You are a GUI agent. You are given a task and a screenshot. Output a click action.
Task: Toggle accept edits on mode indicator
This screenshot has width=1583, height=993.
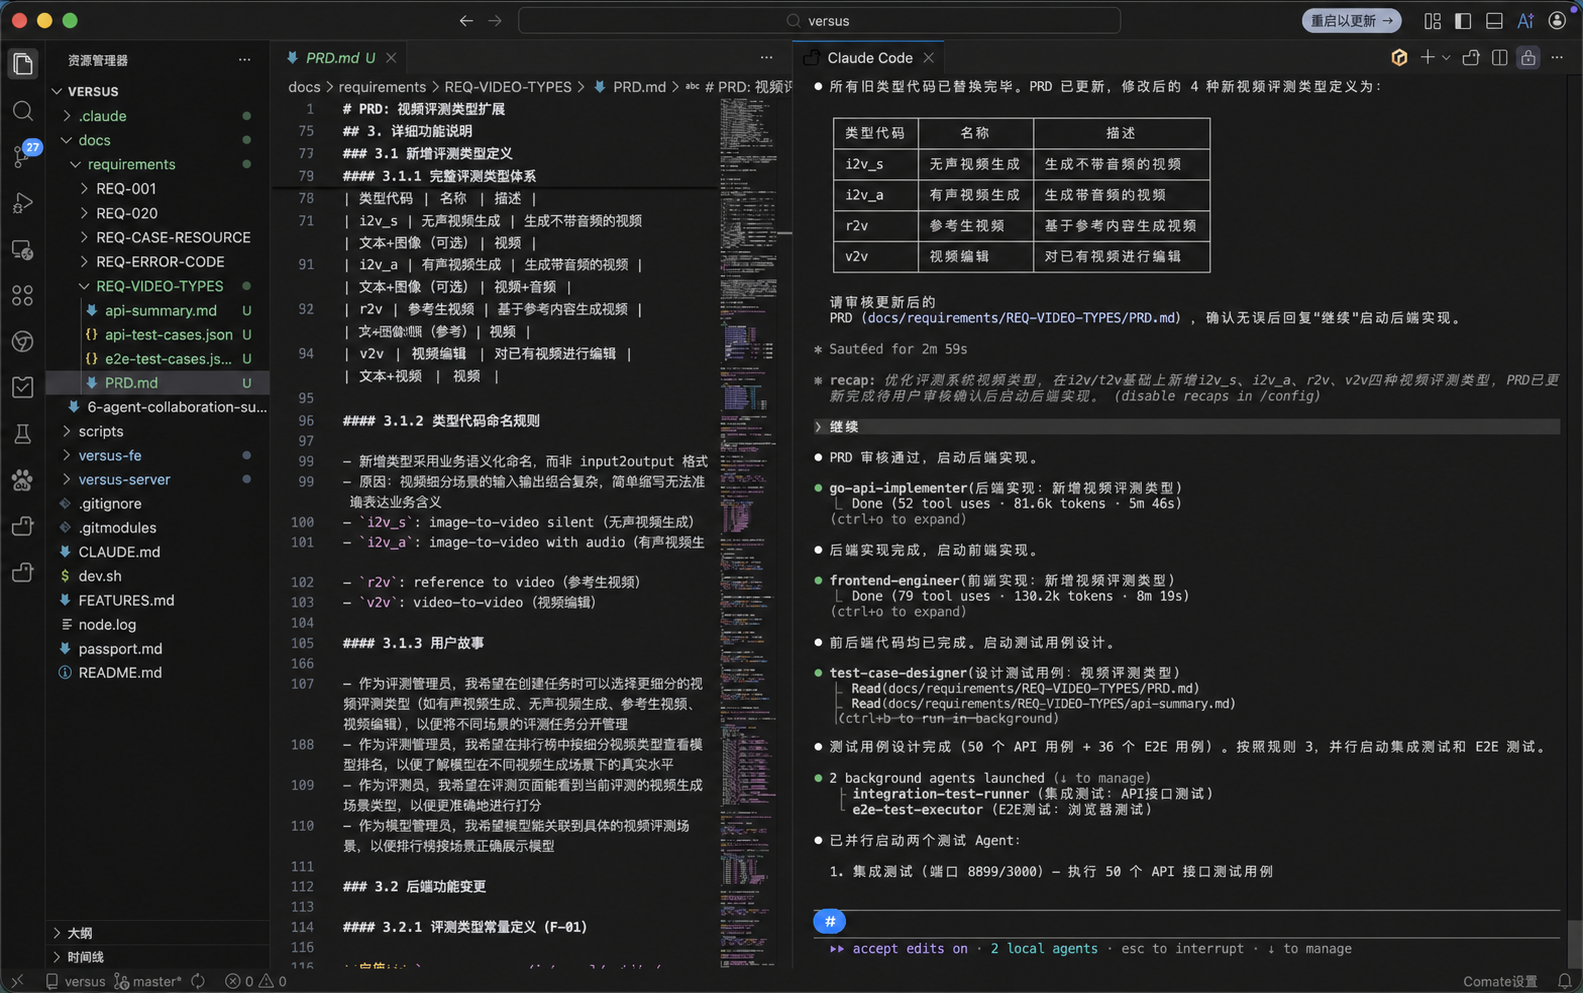pyautogui.click(x=909, y=949)
